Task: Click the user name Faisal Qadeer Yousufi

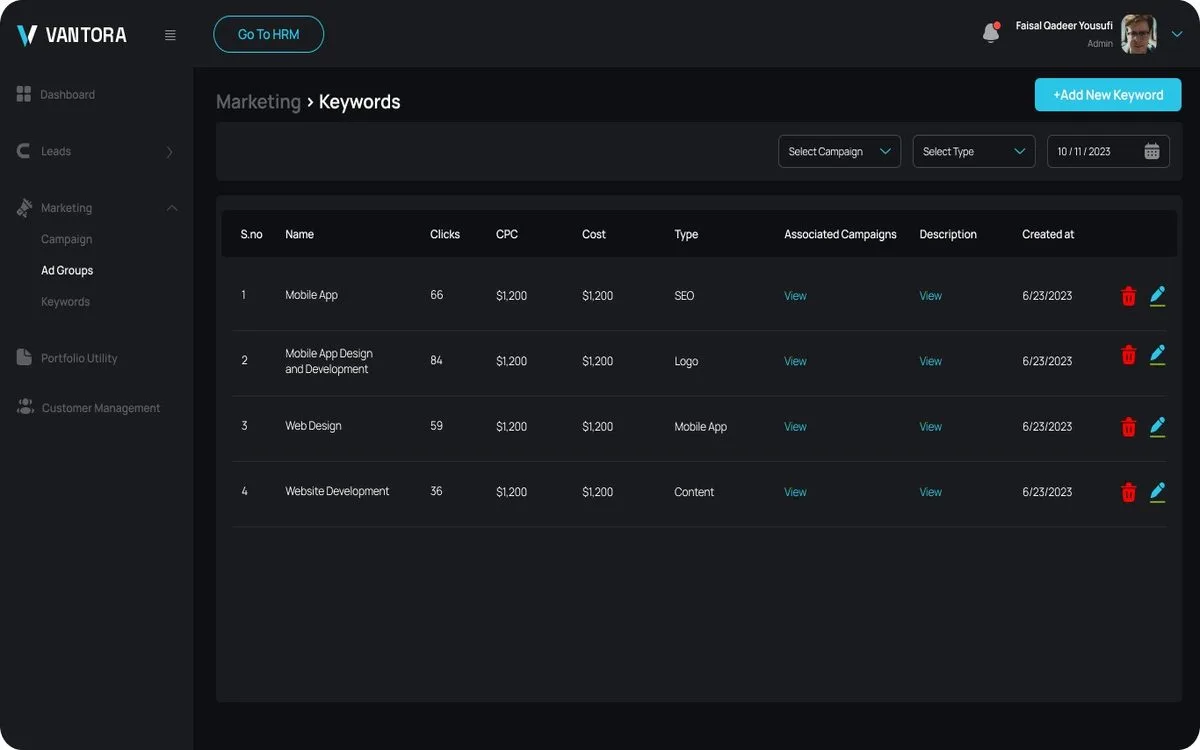Action: click(1064, 26)
